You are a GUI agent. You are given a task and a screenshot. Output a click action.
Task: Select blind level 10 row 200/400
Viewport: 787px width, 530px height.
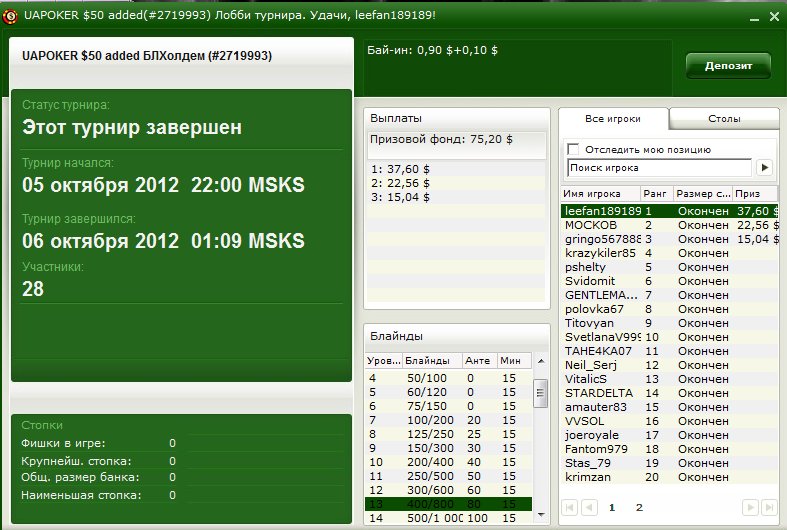click(449, 462)
